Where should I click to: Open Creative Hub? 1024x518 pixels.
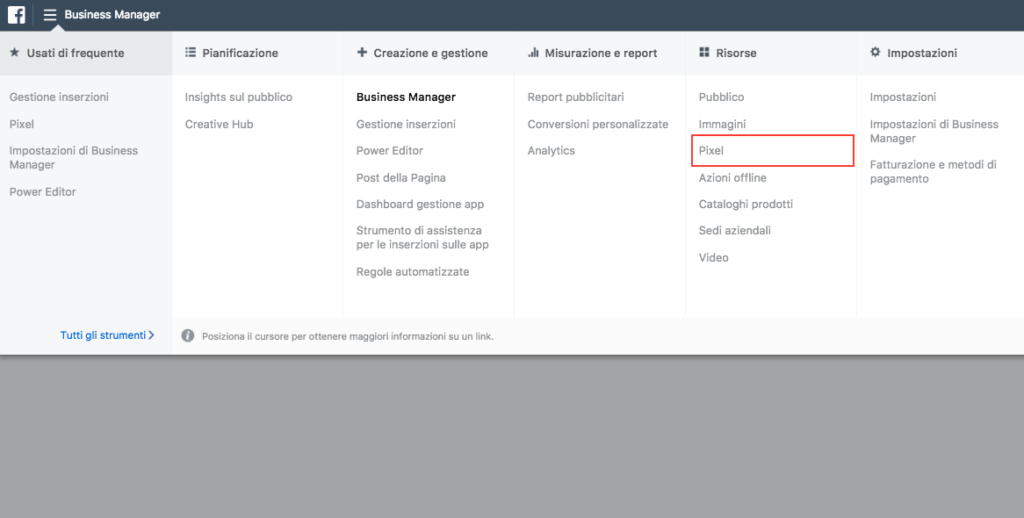coord(219,124)
